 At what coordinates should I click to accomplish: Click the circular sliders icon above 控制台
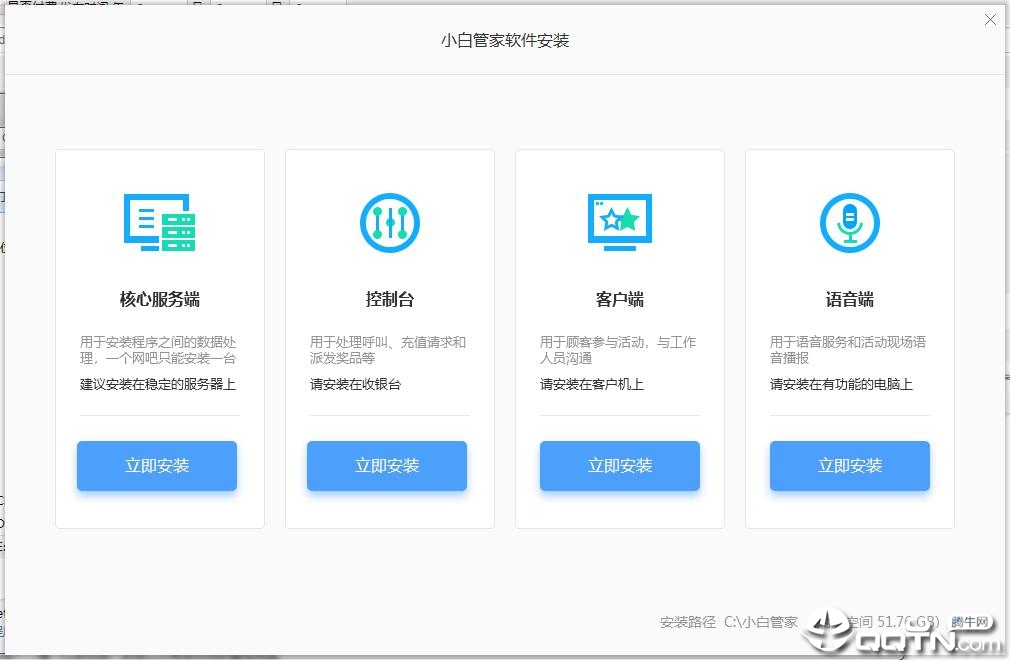click(x=389, y=222)
